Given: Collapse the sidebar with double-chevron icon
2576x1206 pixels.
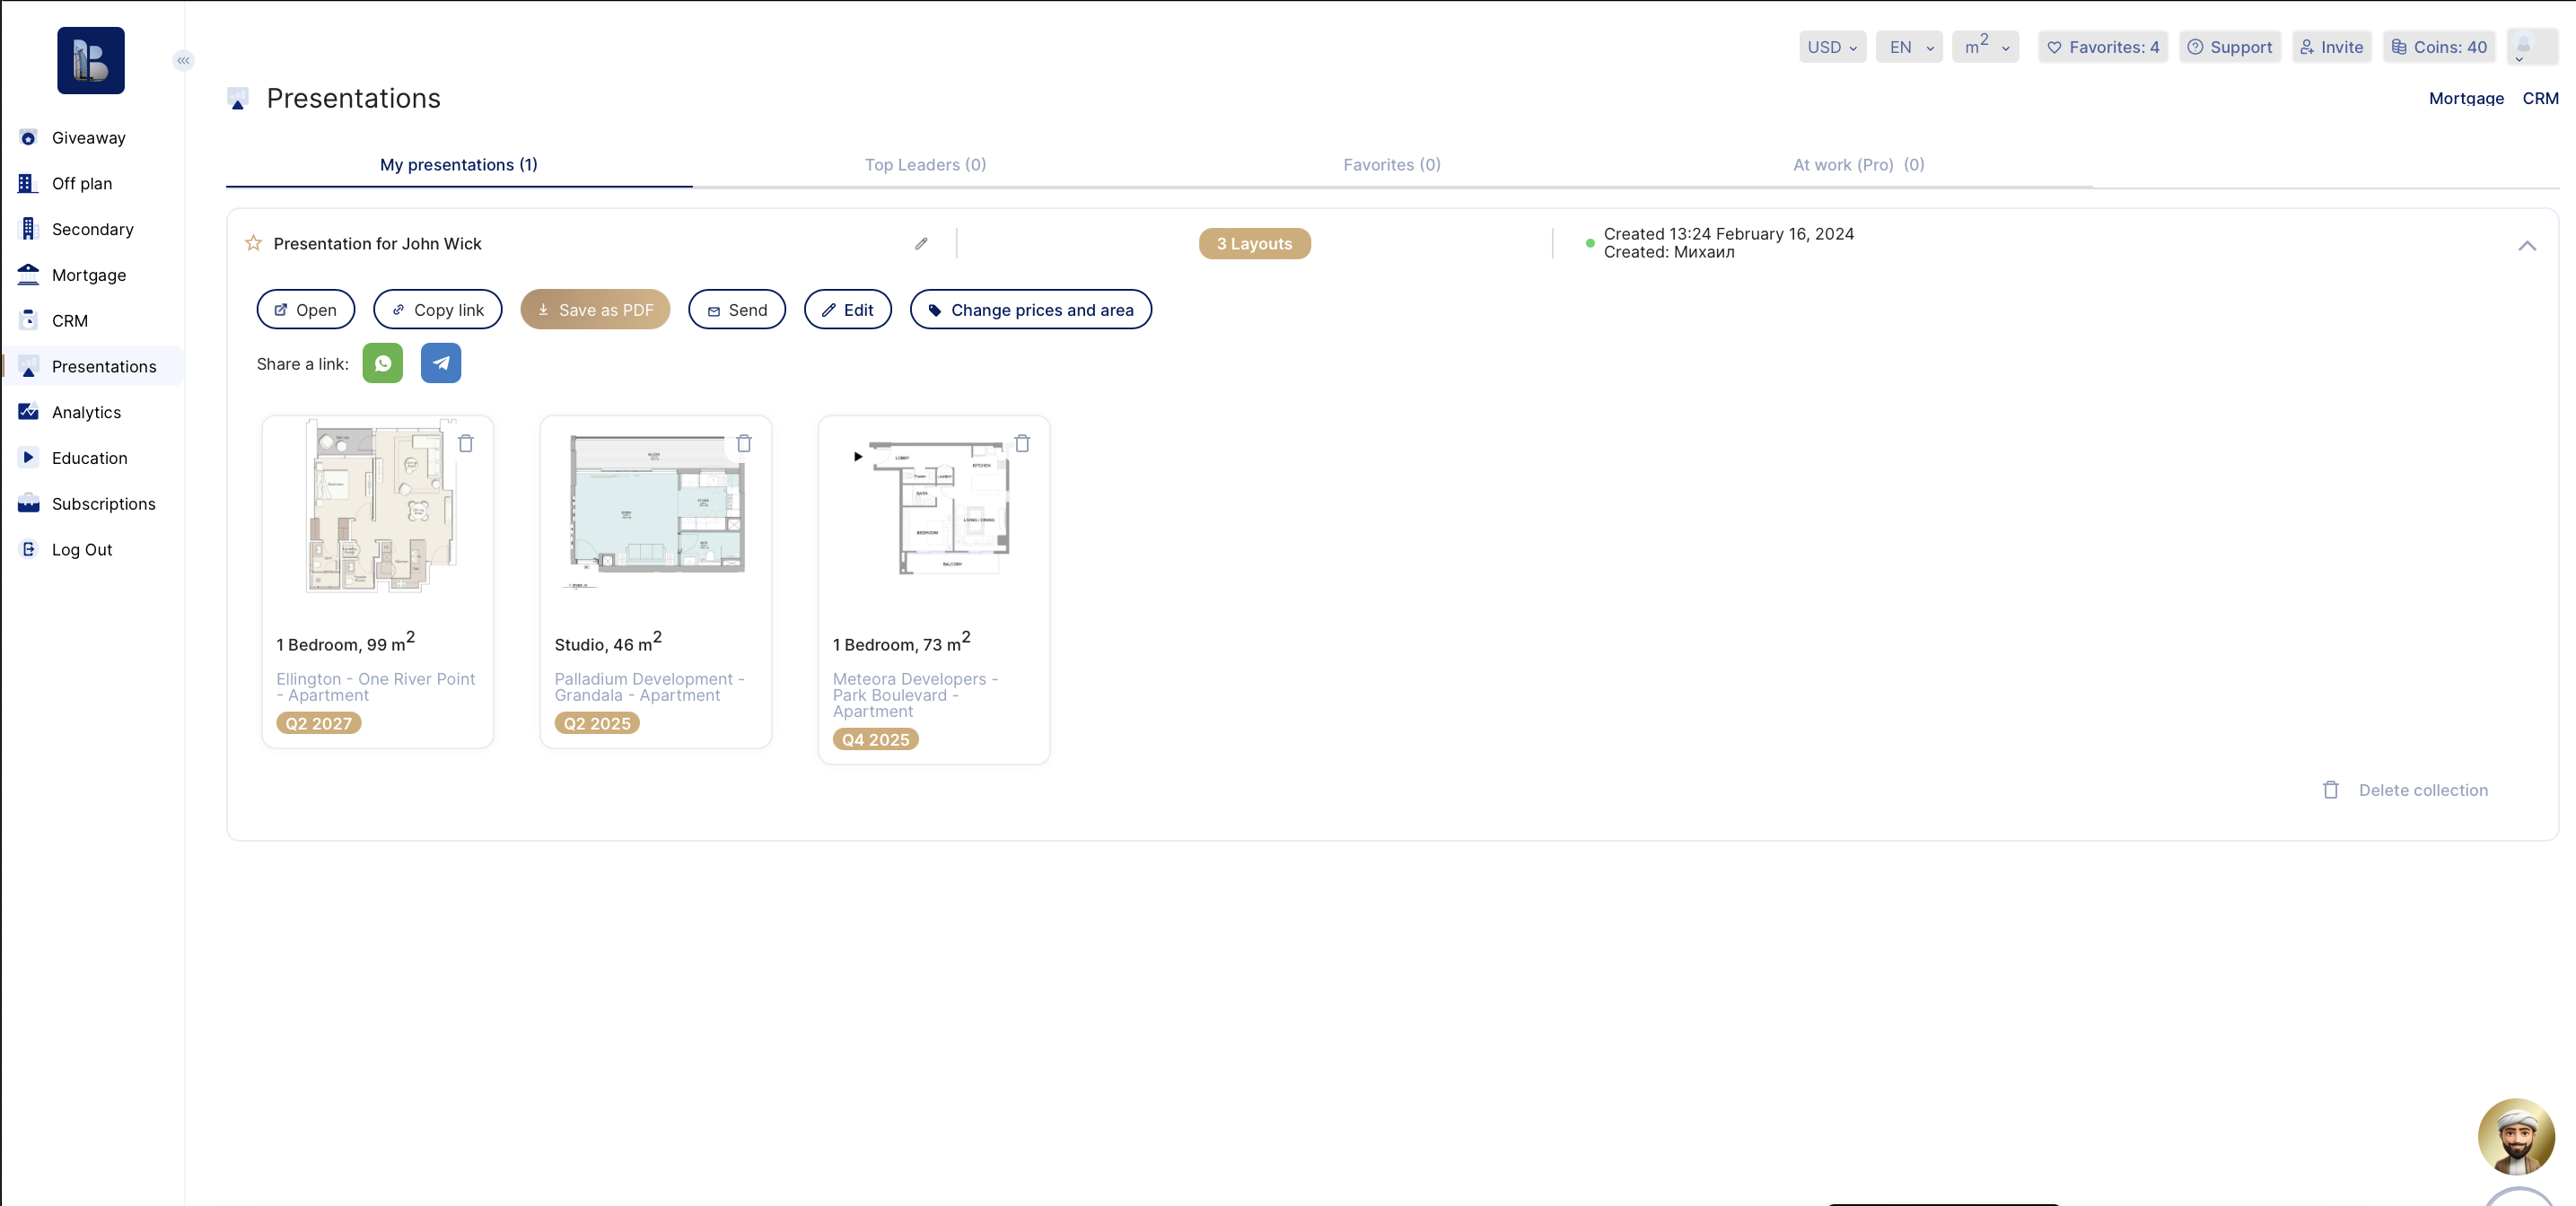Looking at the screenshot, I should [x=183, y=60].
